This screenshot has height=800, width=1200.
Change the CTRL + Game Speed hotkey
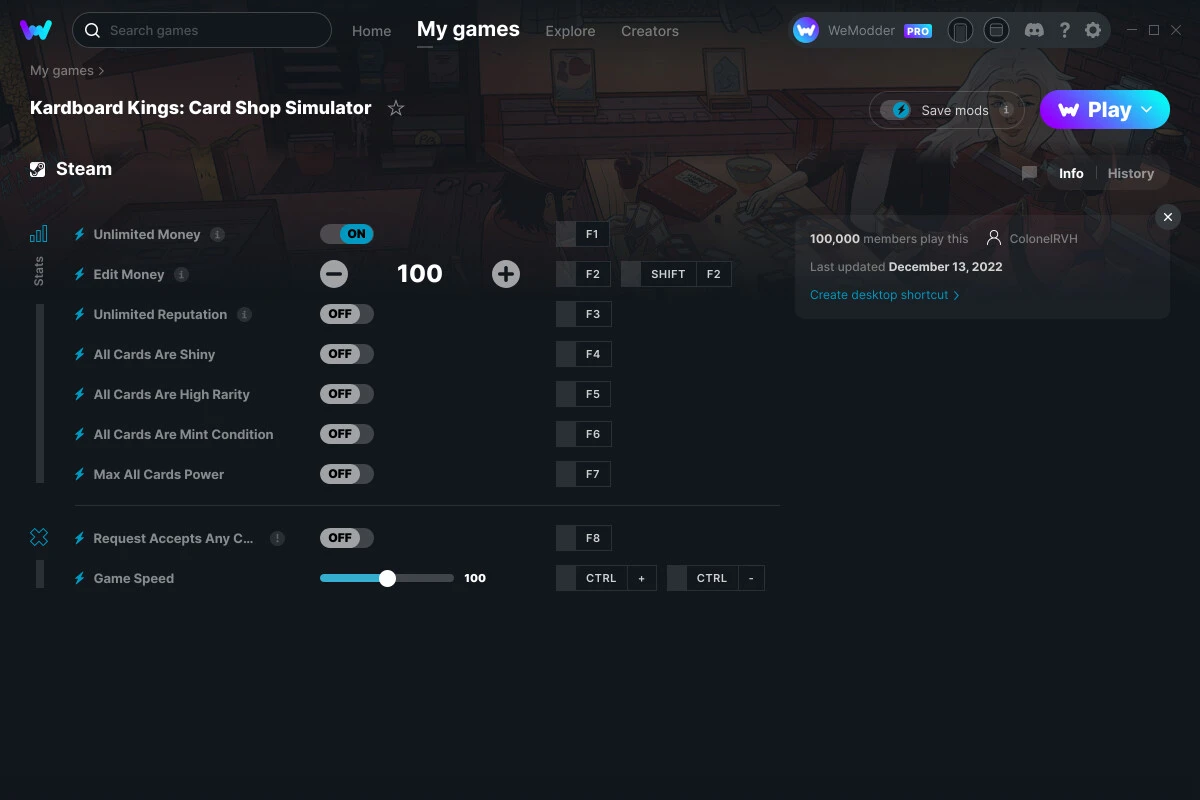point(606,578)
